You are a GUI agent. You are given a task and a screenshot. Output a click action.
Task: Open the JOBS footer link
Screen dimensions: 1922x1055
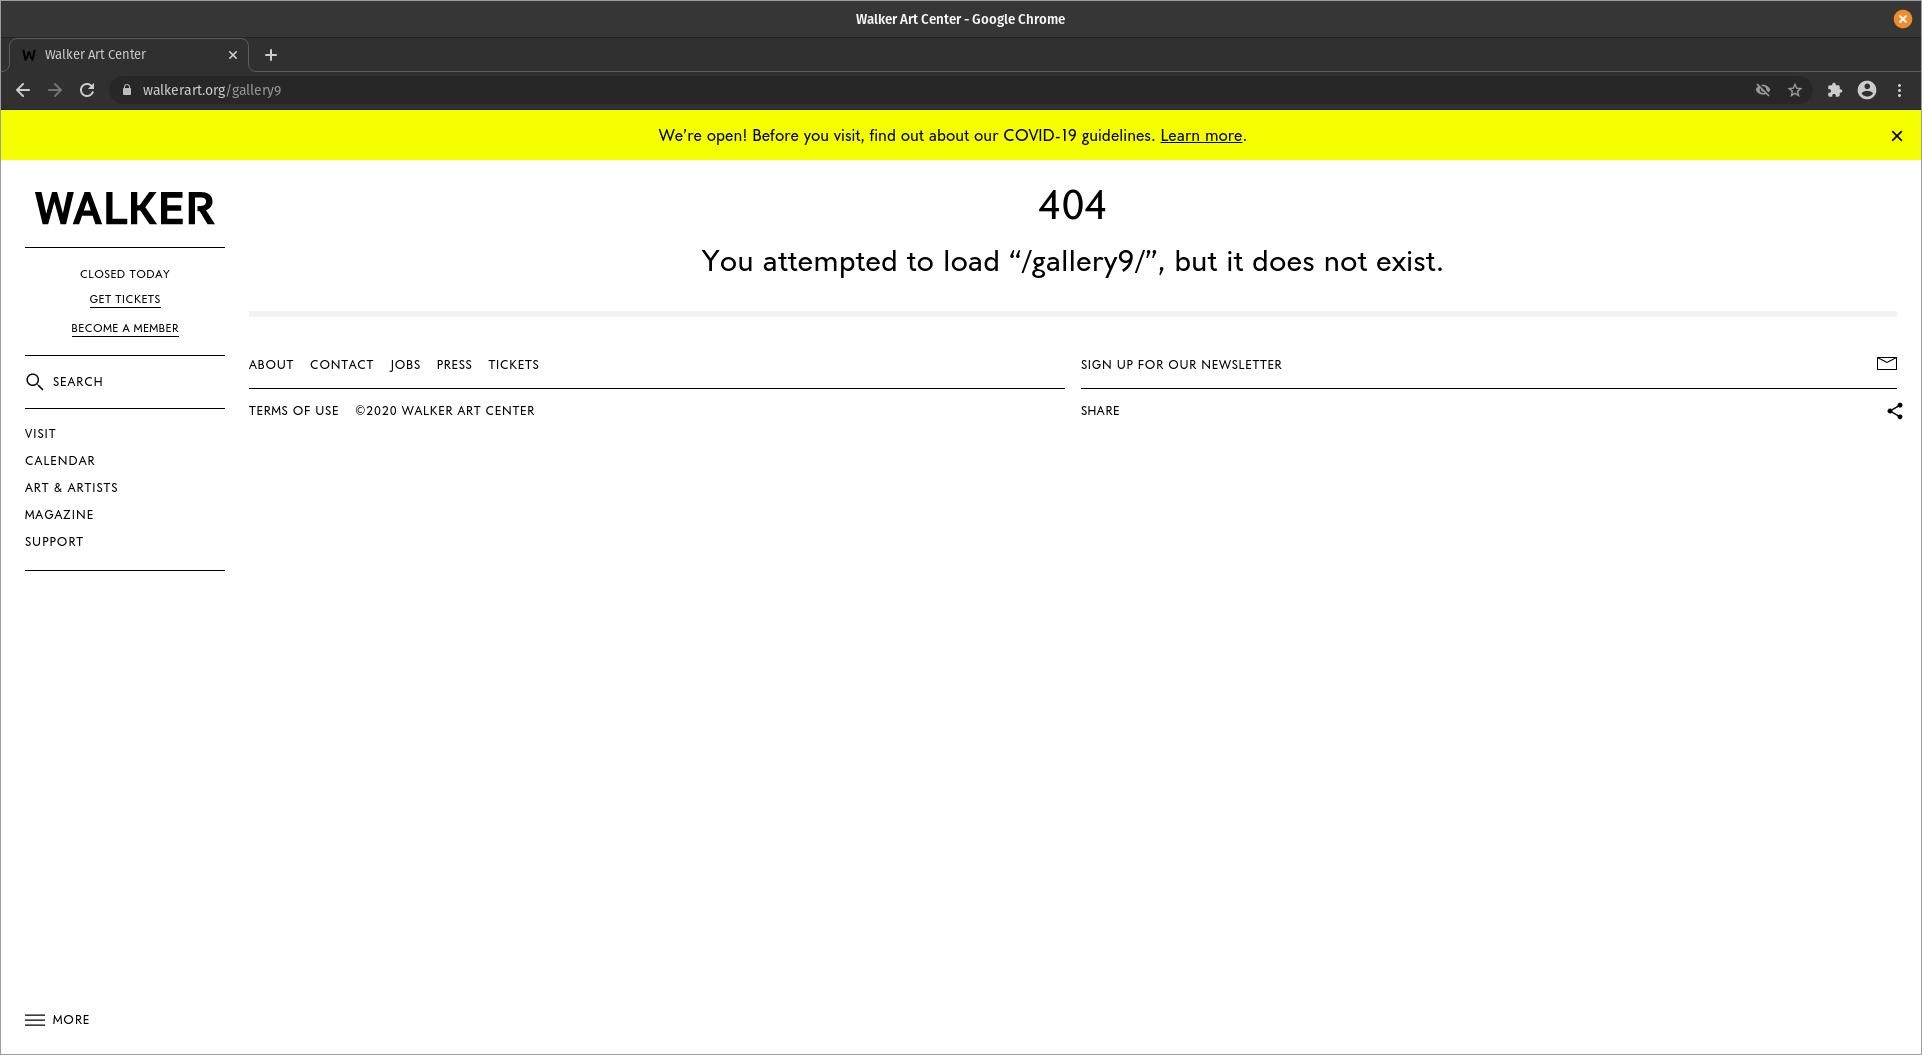point(405,365)
